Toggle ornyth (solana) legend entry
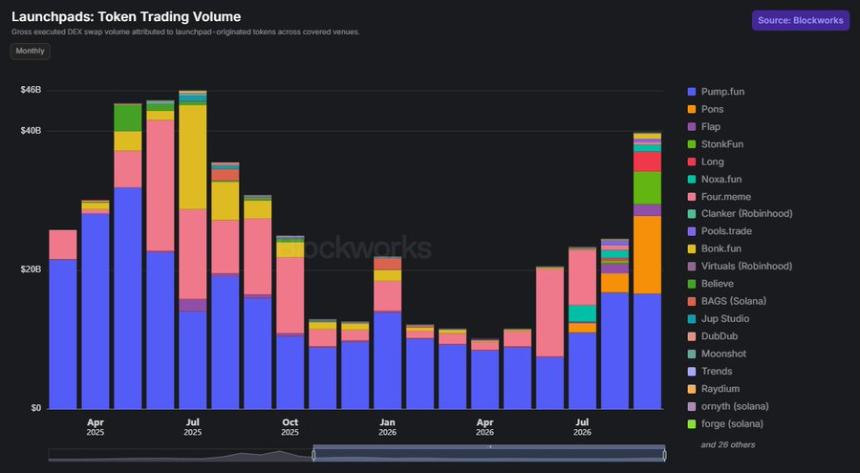This screenshot has height=473, width=860. tap(728, 407)
